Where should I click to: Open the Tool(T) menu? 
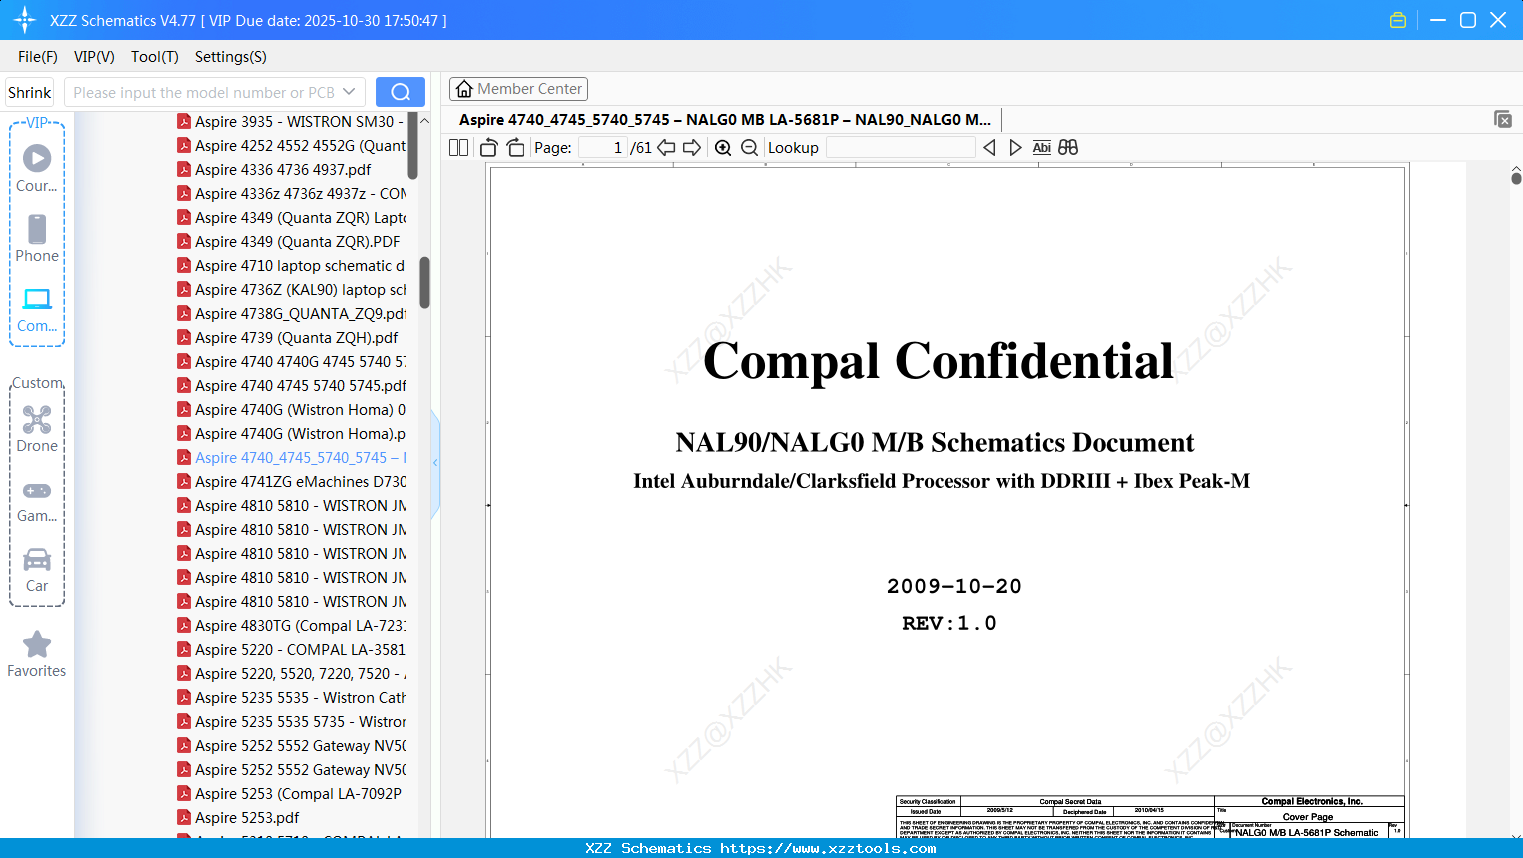pos(155,57)
